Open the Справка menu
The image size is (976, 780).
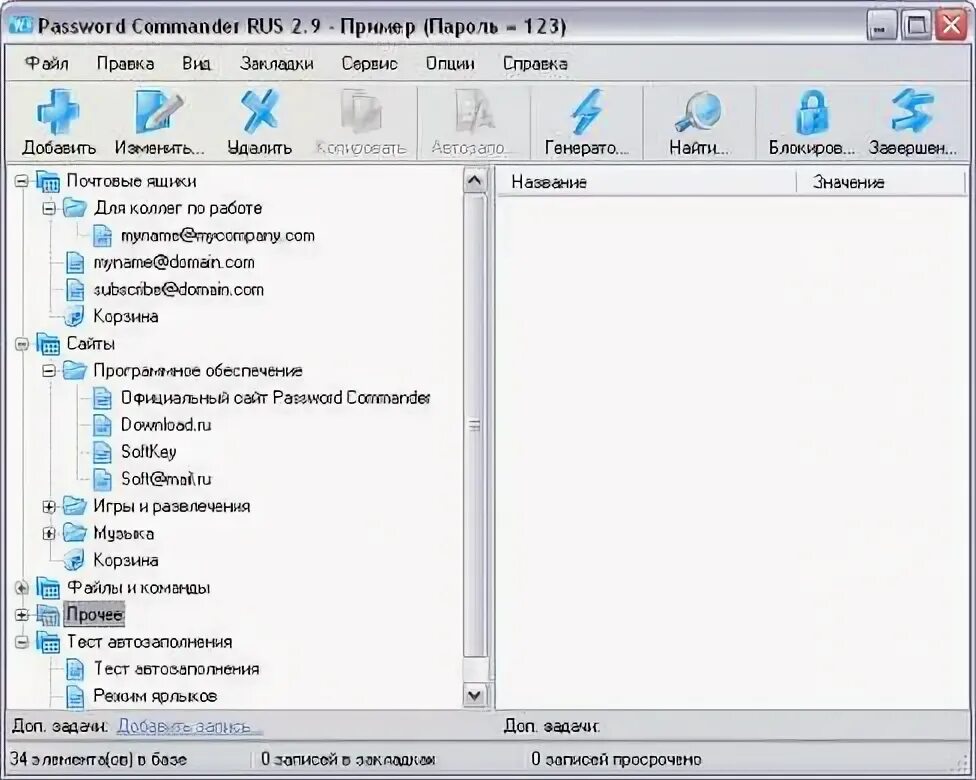(535, 63)
